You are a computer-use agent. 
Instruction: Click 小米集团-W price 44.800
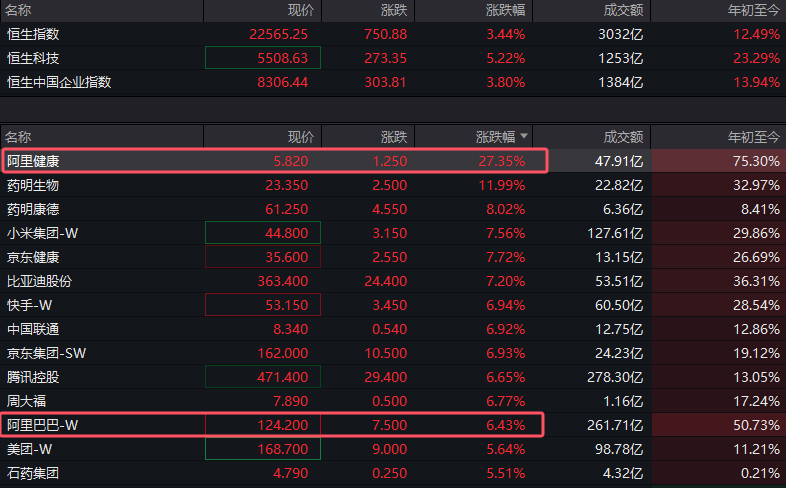(x=287, y=233)
